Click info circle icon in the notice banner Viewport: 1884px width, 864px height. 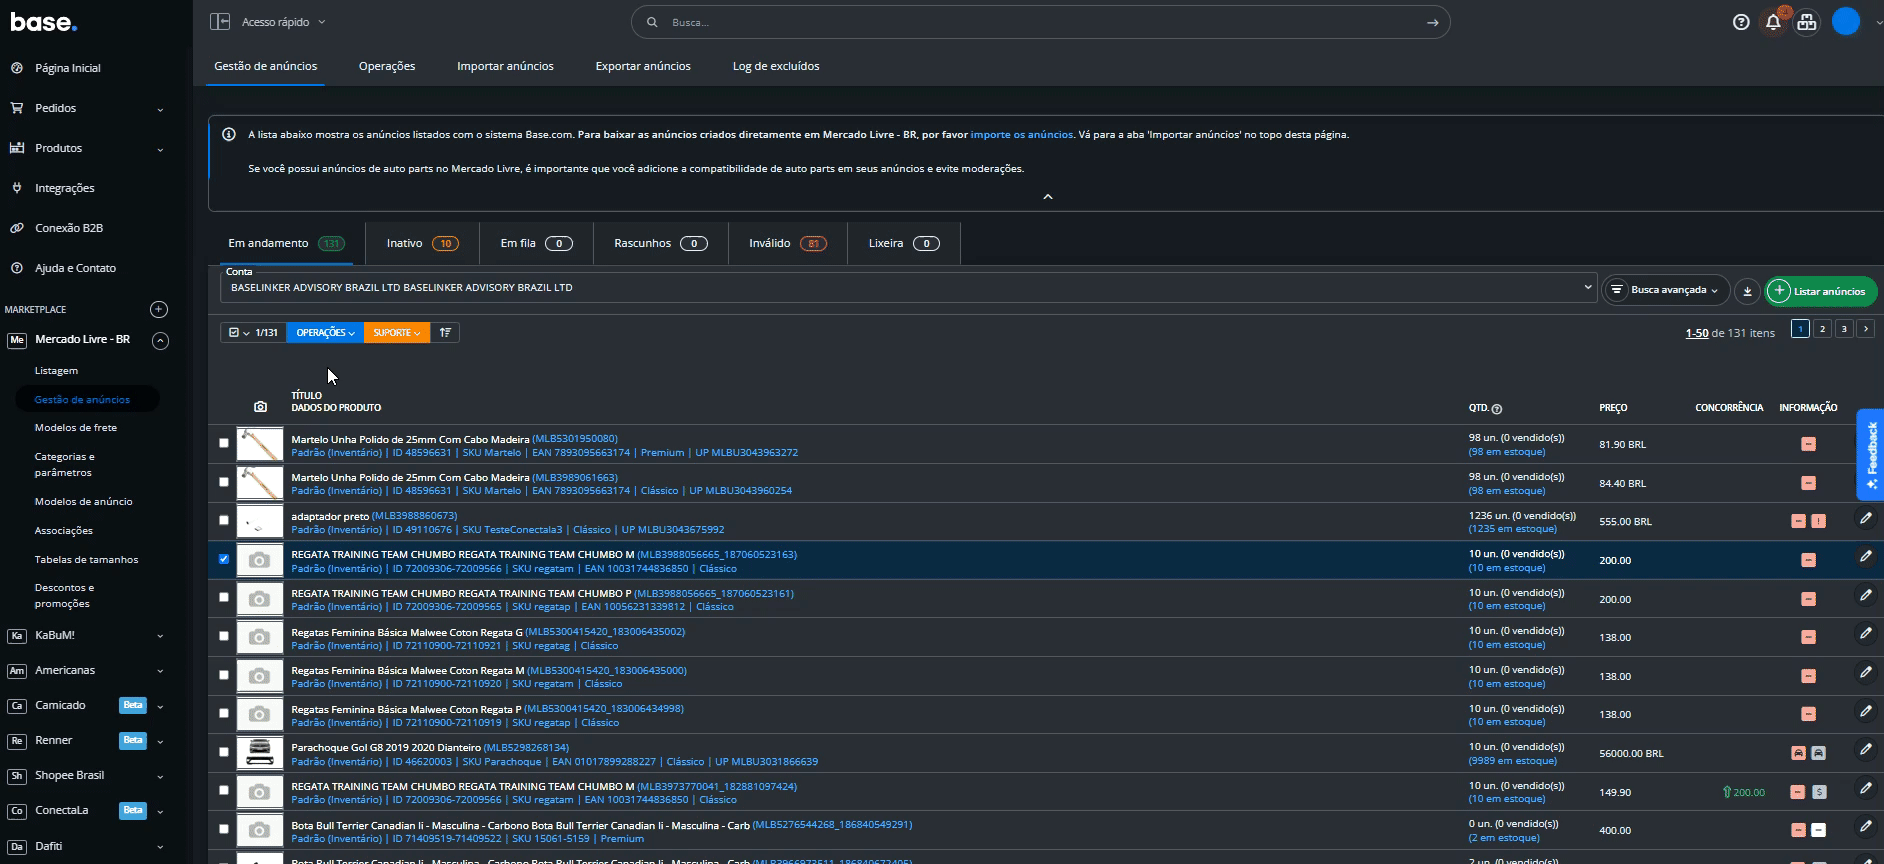coord(229,134)
